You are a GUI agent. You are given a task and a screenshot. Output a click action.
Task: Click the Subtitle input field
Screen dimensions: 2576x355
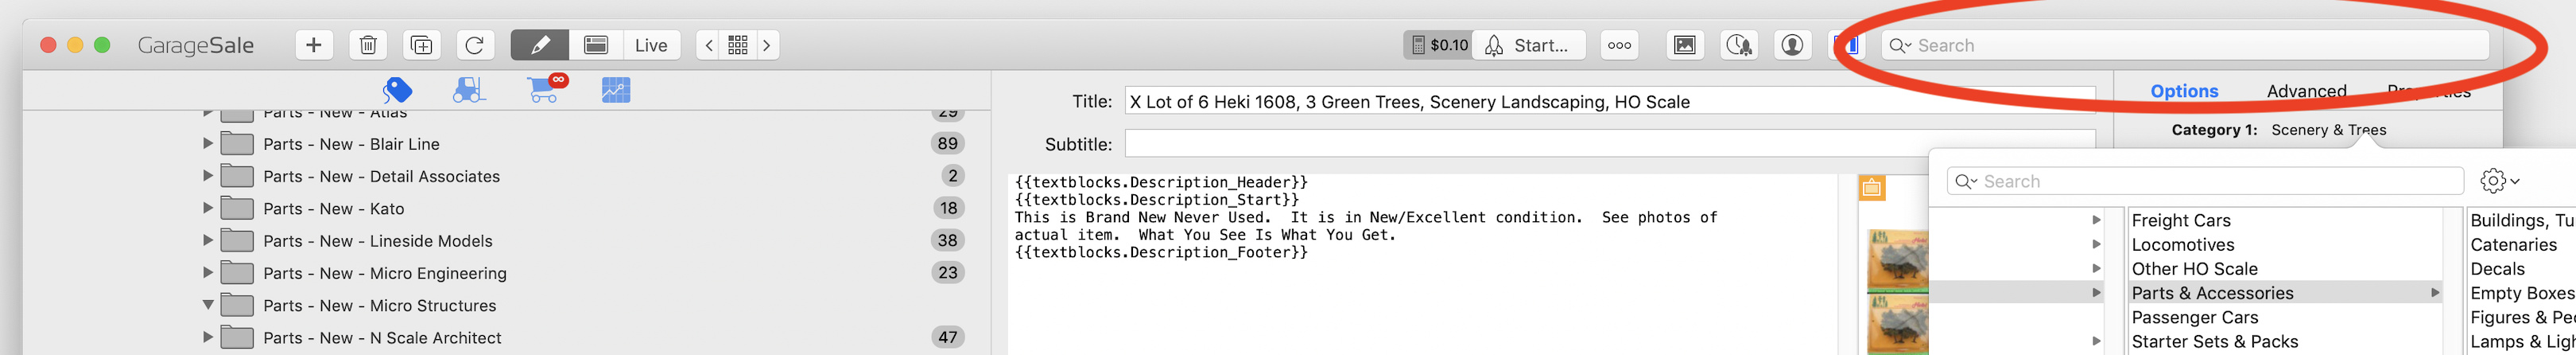point(1609,144)
